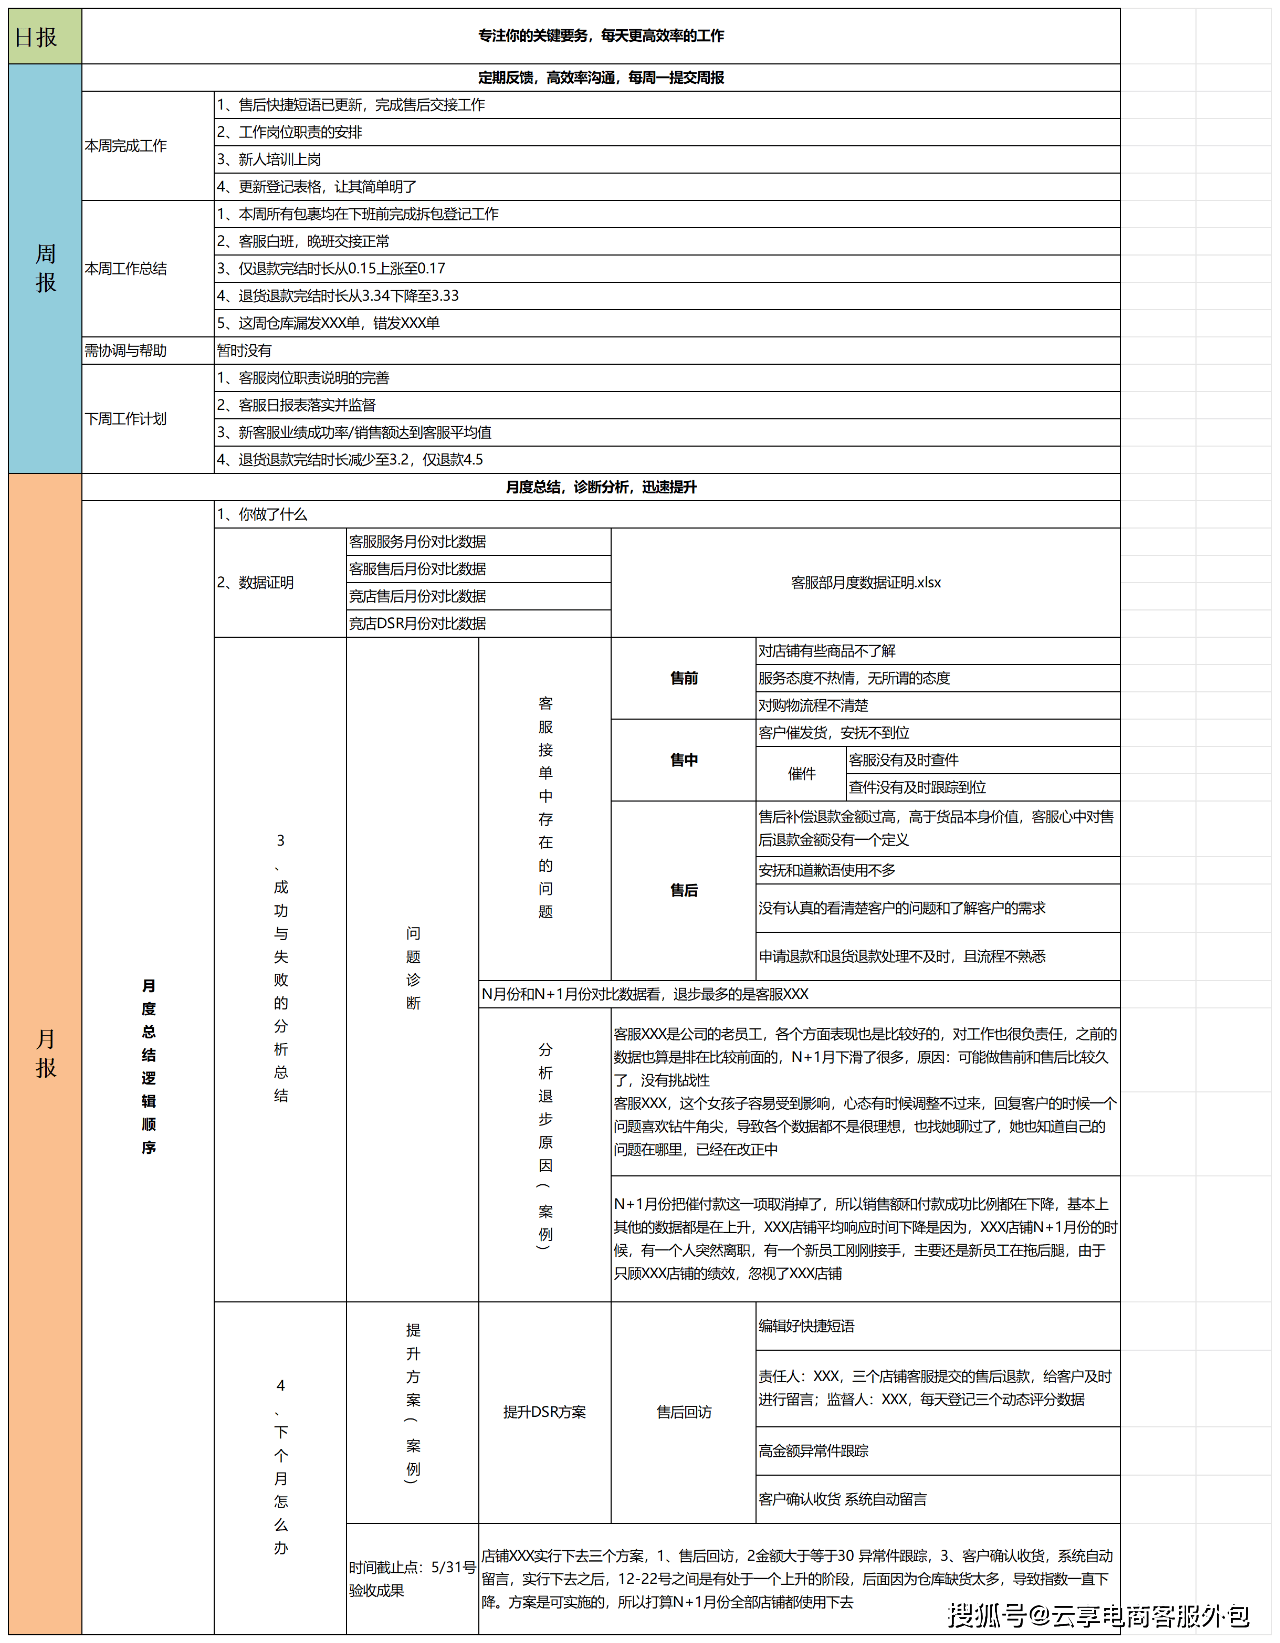Click the bold 售前 cell
The width and height of the screenshot is (1280, 1643).
tap(684, 678)
